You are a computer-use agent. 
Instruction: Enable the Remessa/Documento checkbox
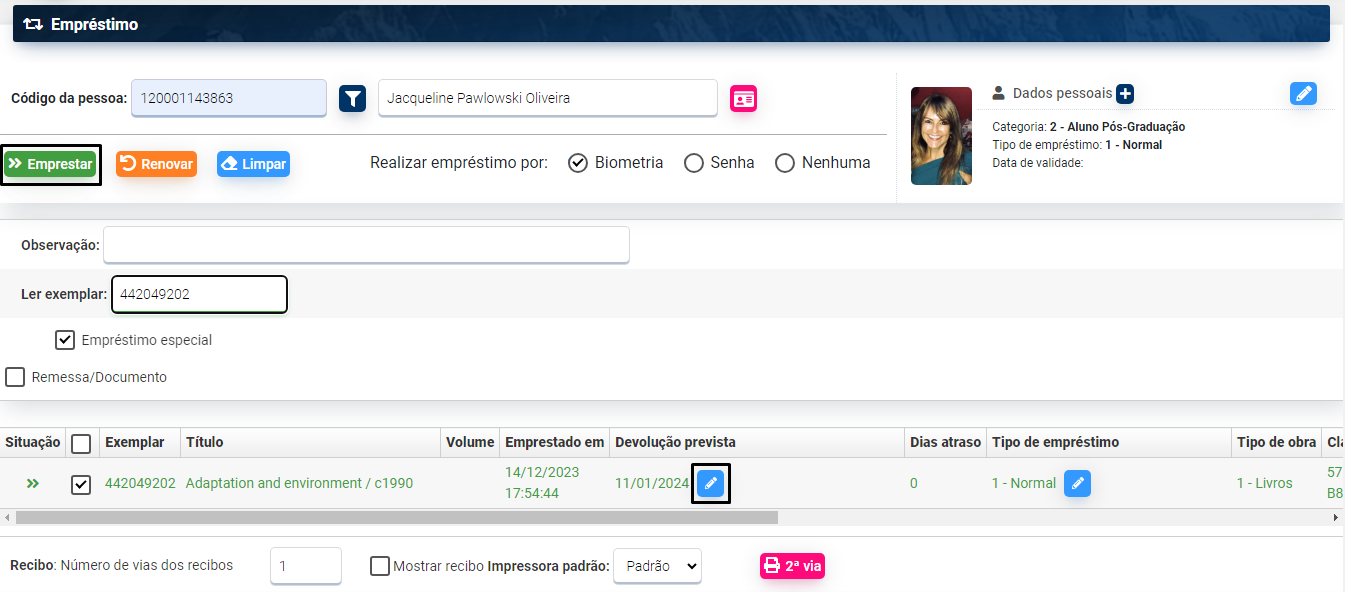coord(15,377)
